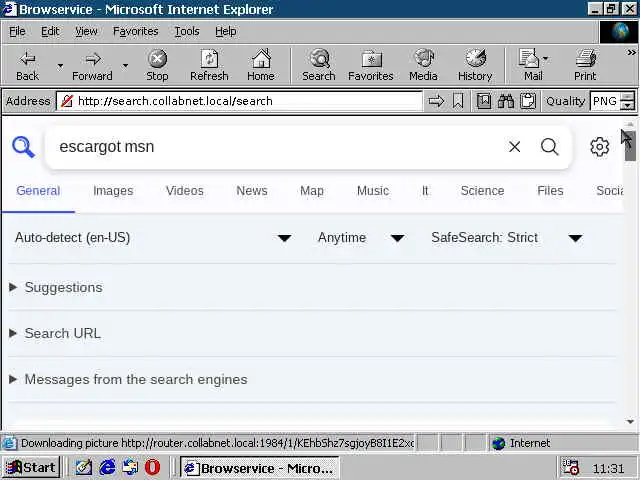Click the address bar URL field
Image resolution: width=640 pixels, height=480 pixels.
coord(239,101)
